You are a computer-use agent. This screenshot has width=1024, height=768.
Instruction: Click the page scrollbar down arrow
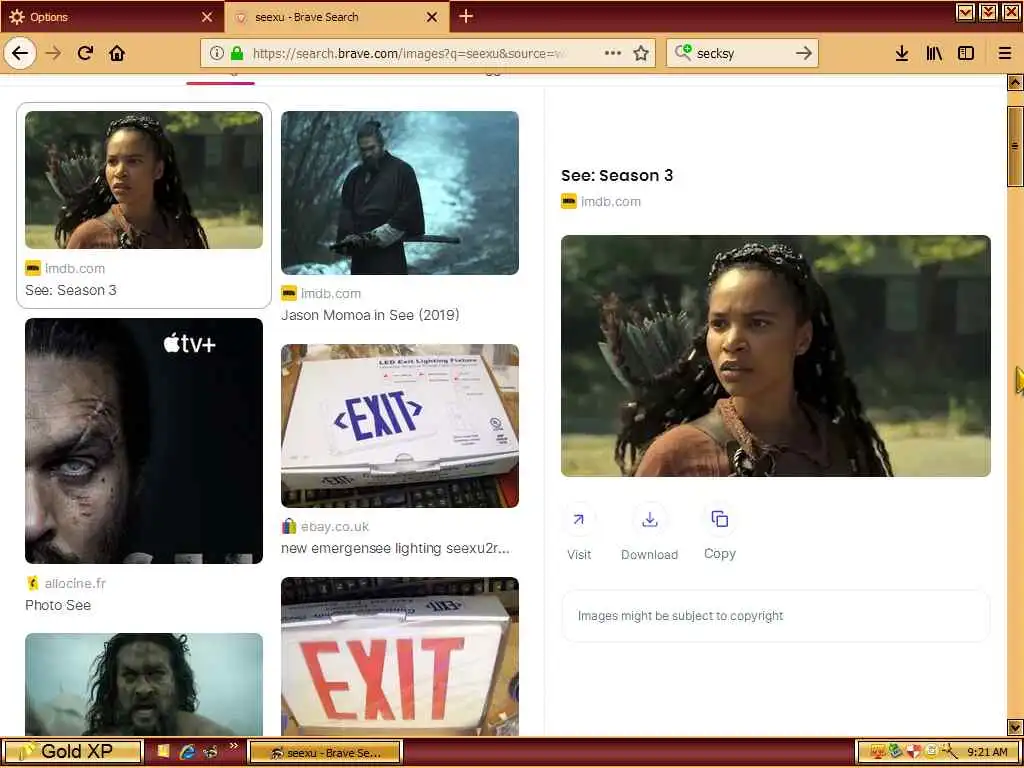click(x=1014, y=727)
